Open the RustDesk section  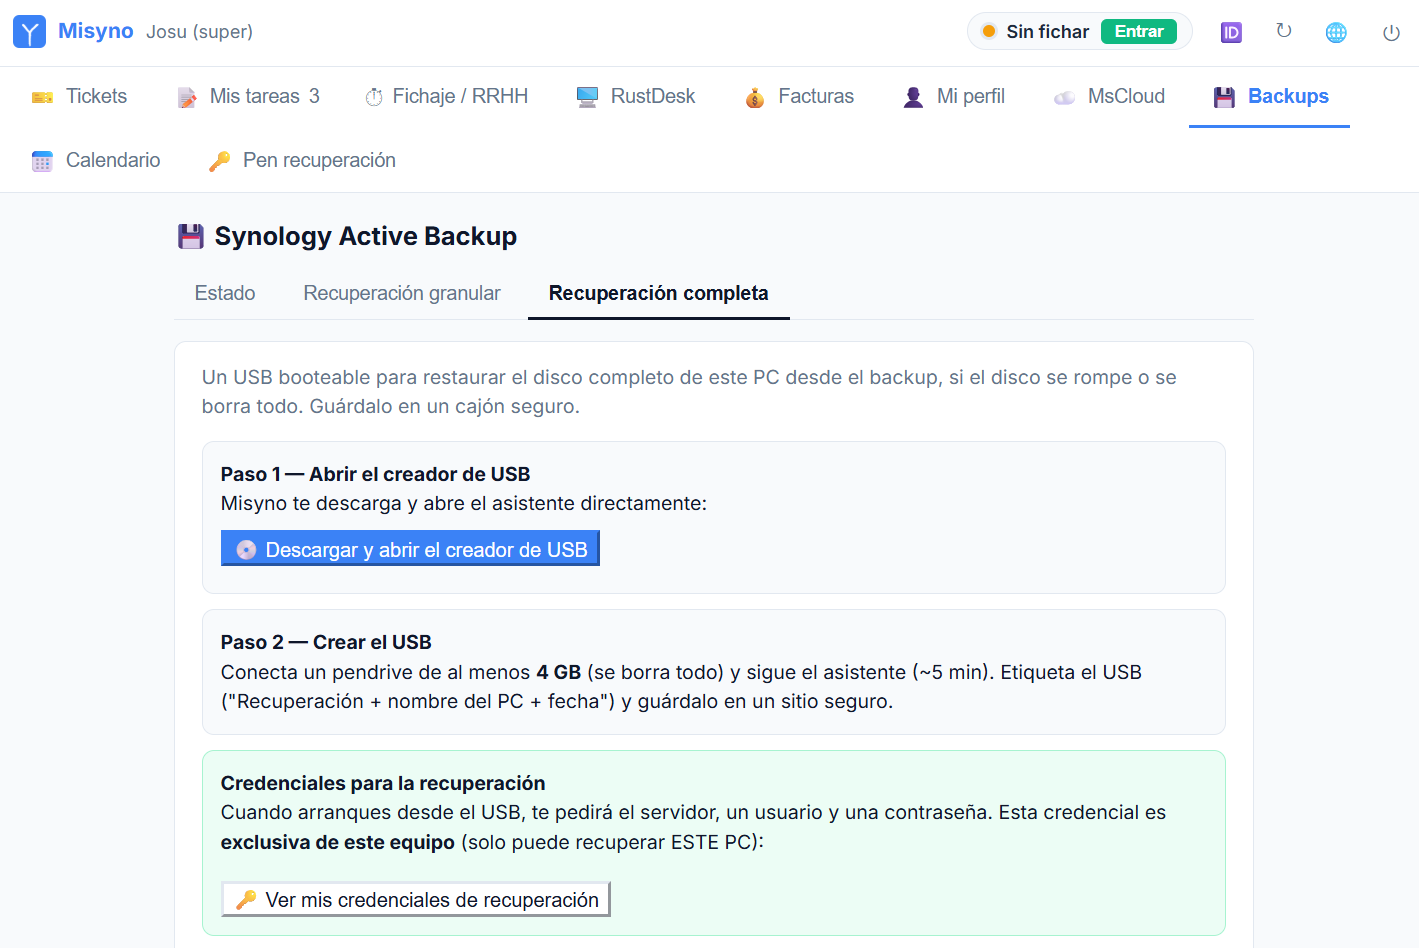(636, 96)
